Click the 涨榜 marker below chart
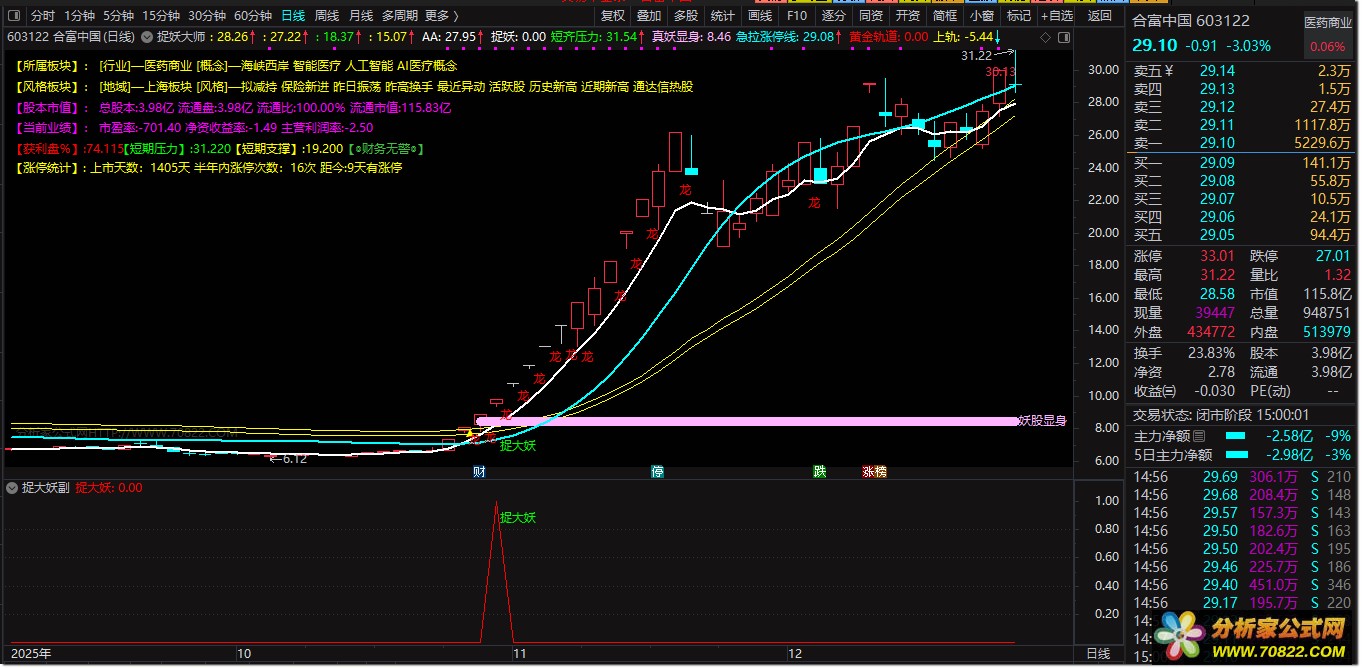The height and width of the screenshot is (668, 1362). [x=874, y=471]
